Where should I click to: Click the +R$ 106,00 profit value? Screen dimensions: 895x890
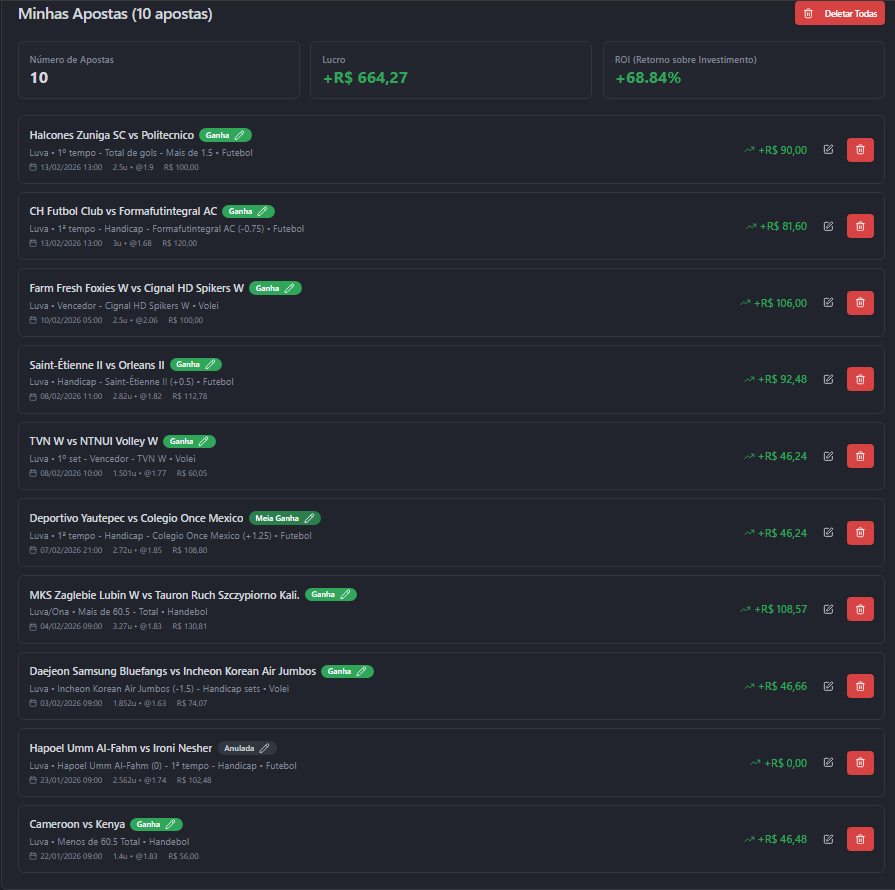pyautogui.click(x=780, y=303)
